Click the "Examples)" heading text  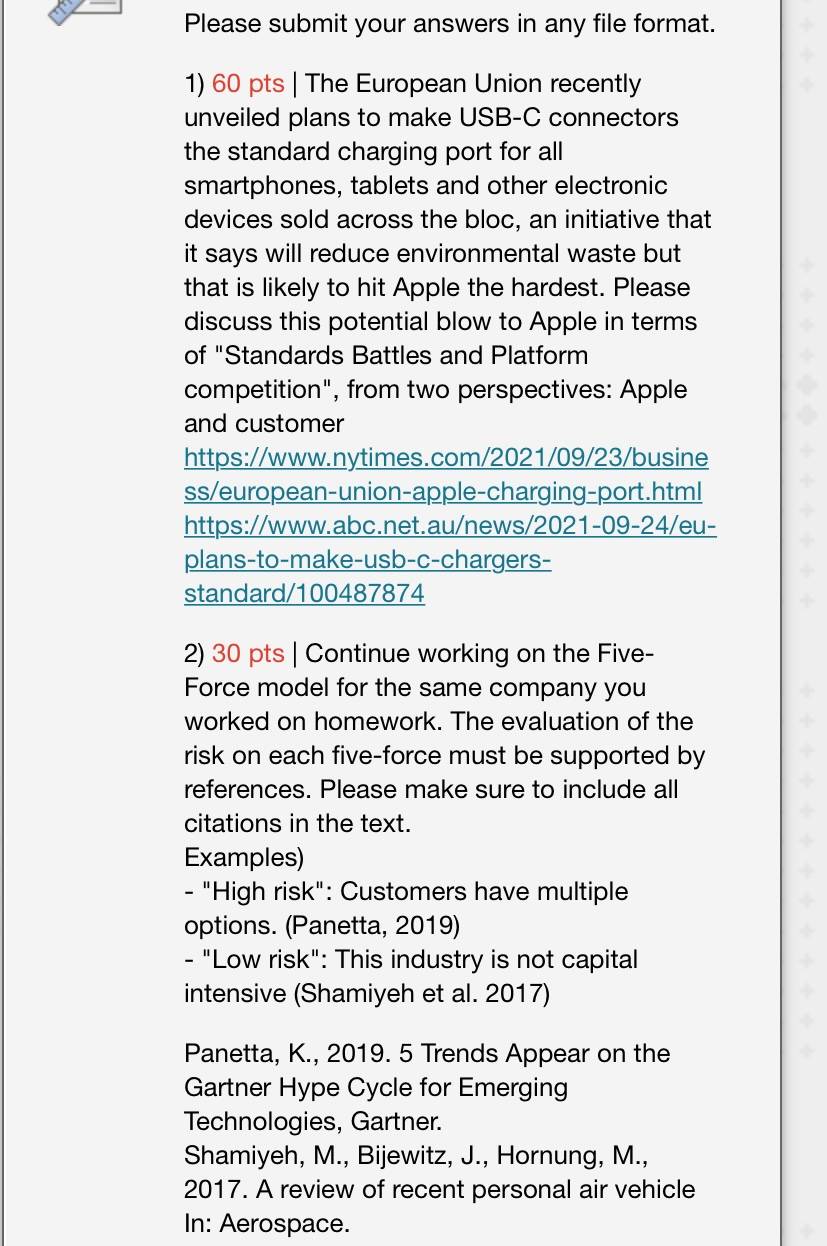(x=244, y=858)
